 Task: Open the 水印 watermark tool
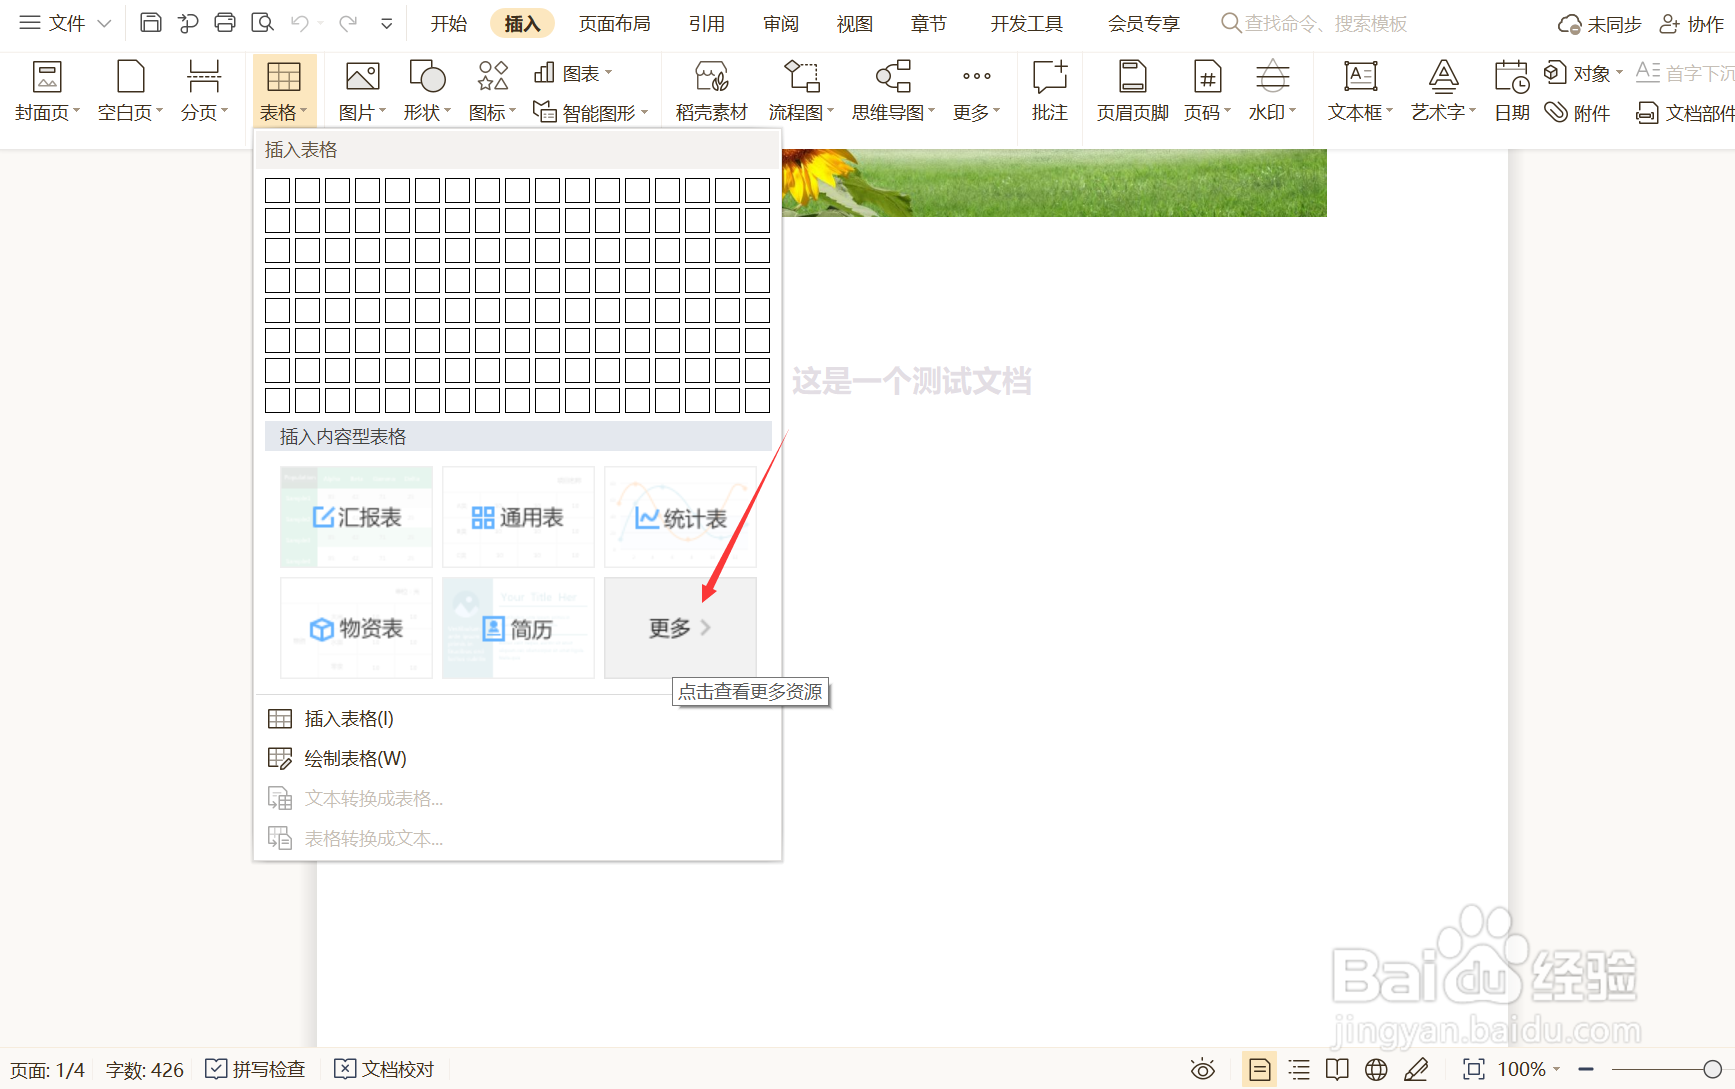click(1271, 90)
